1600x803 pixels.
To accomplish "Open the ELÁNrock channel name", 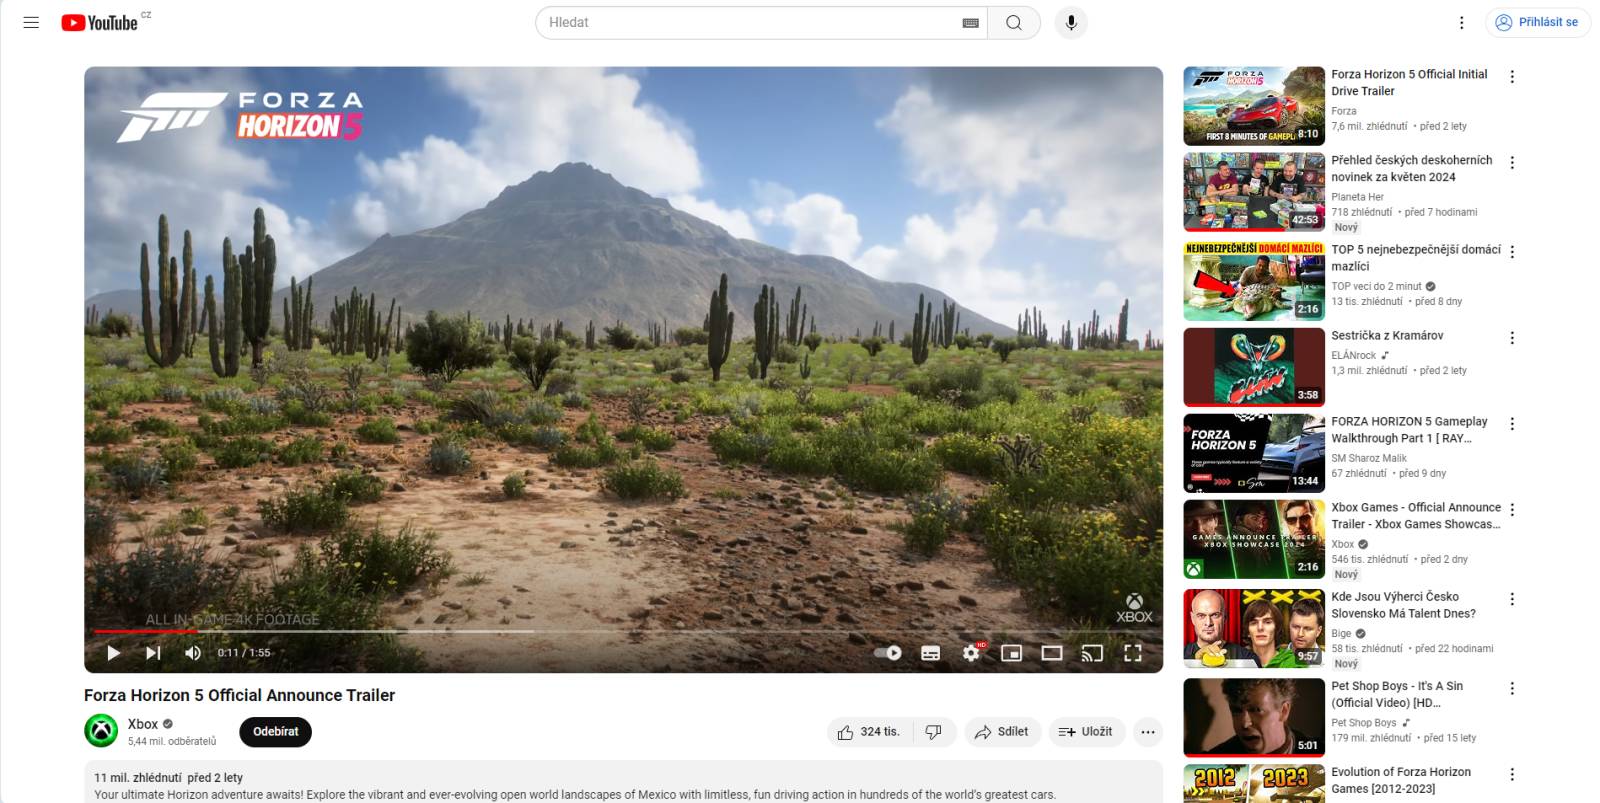I will coord(1353,355).
